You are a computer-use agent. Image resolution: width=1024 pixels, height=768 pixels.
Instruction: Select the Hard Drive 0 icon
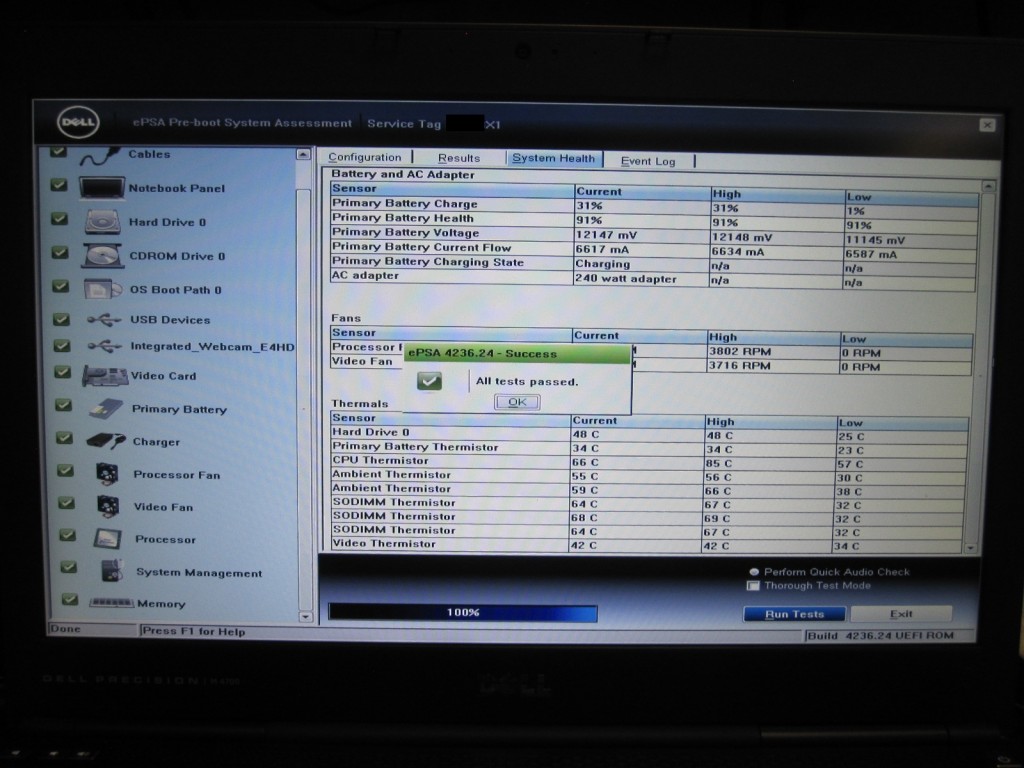(103, 222)
